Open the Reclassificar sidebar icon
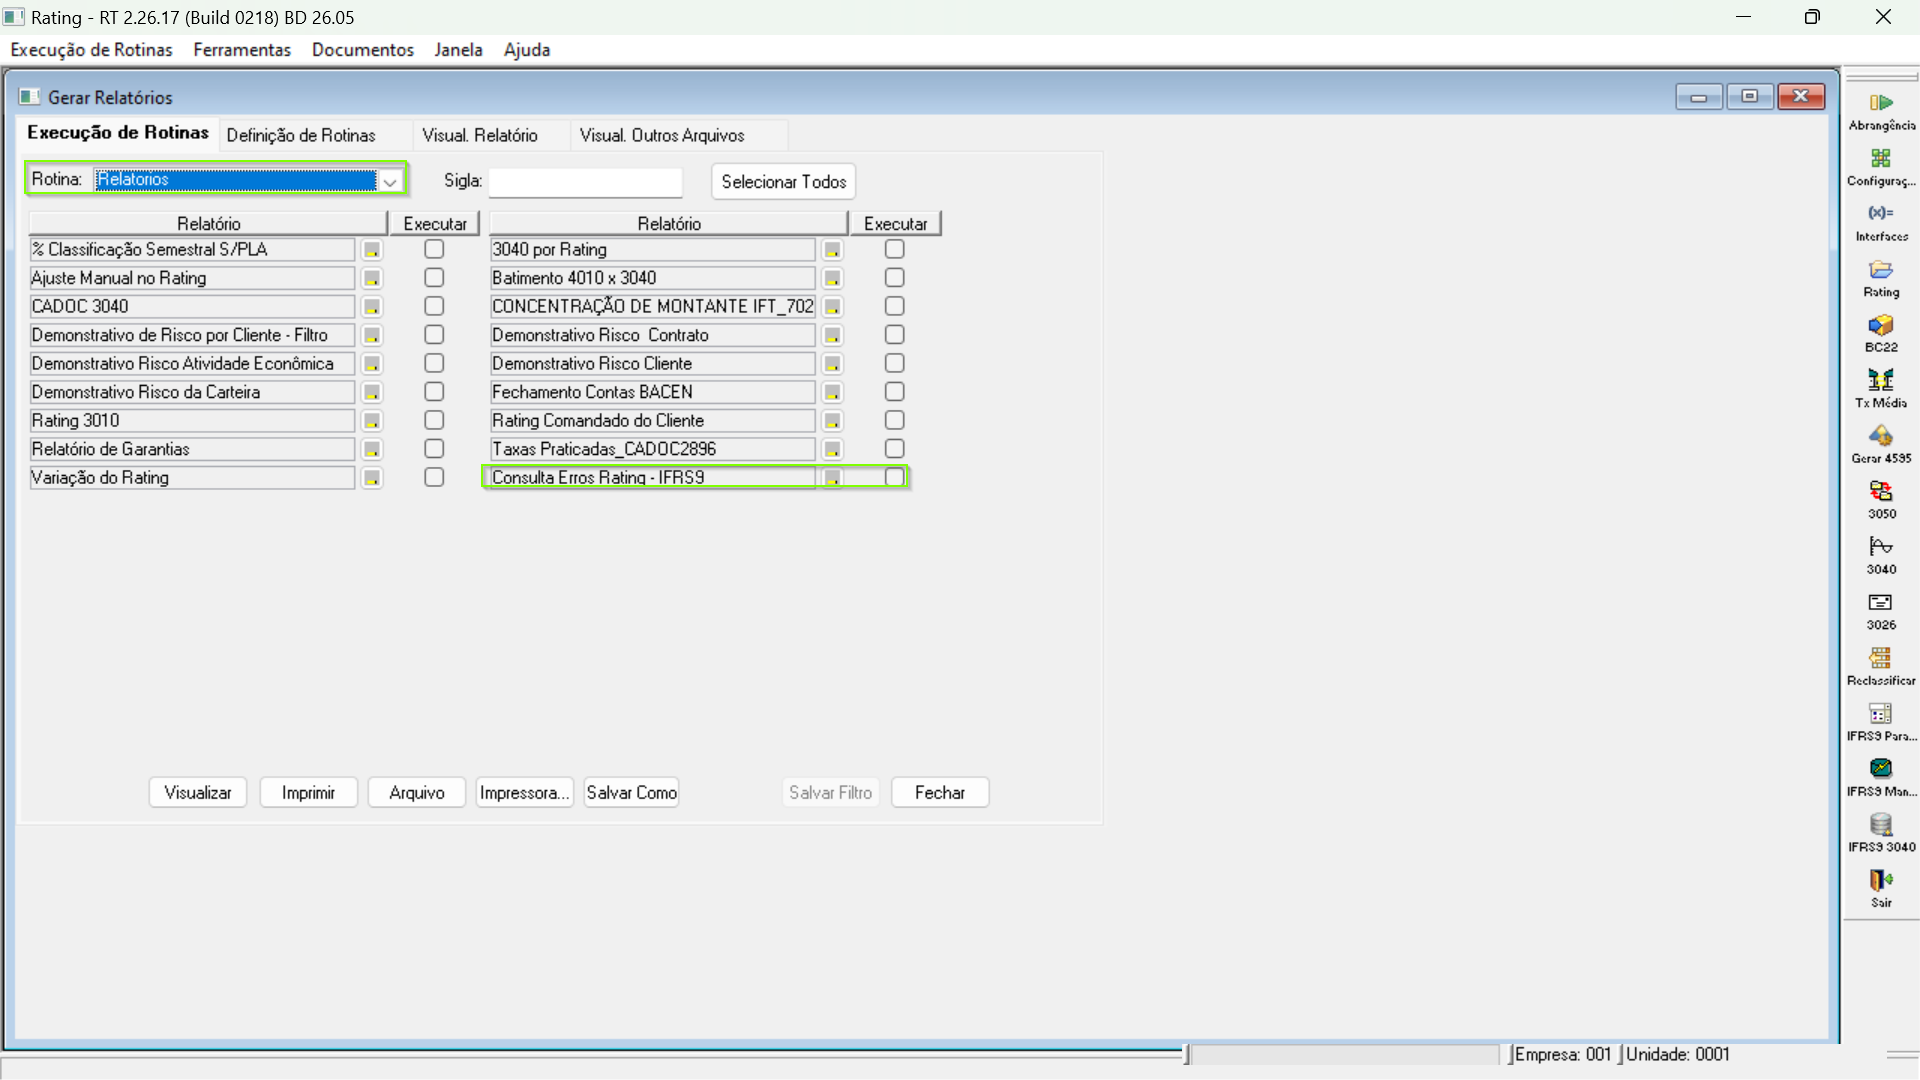1920x1080 pixels. point(1881,659)
